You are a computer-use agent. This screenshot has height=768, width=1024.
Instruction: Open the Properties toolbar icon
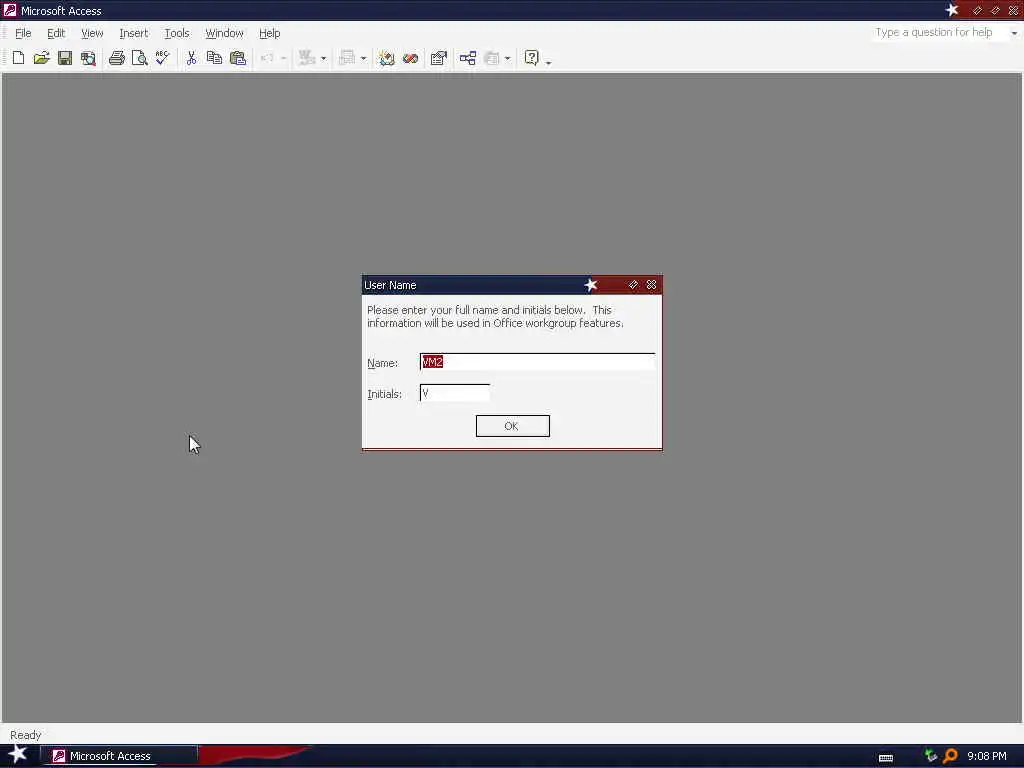[439, 58]
